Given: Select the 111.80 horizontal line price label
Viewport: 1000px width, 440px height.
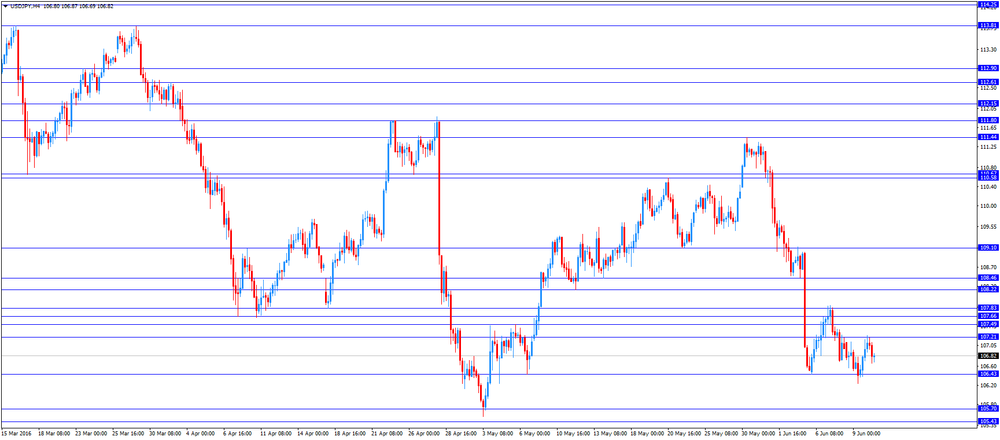Looking at the screenshot, I should click(988, 121).
